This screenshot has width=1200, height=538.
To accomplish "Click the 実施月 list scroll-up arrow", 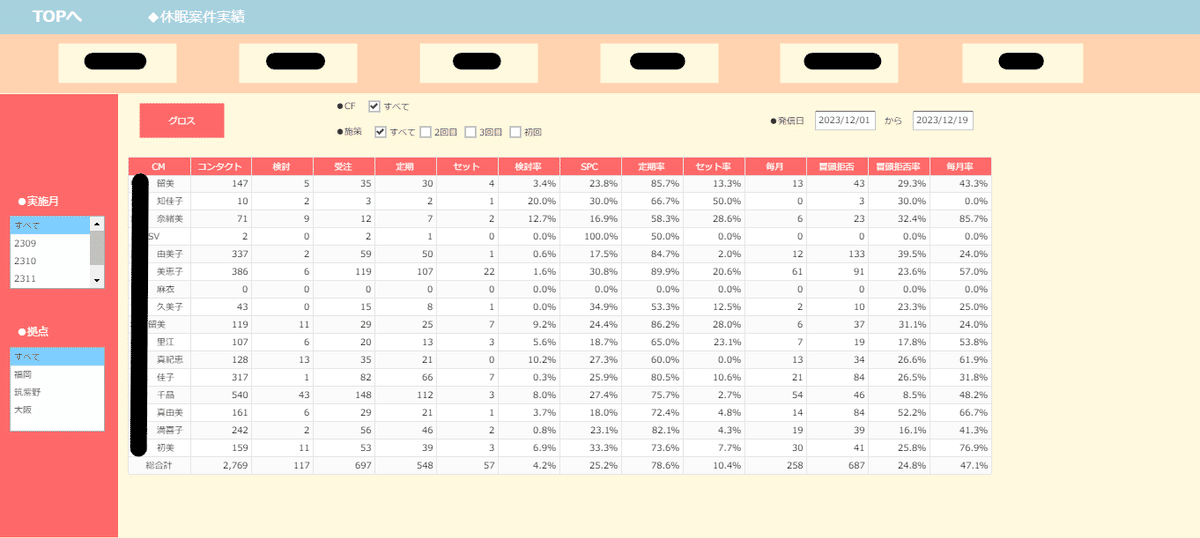I will (x=97, y=222).
